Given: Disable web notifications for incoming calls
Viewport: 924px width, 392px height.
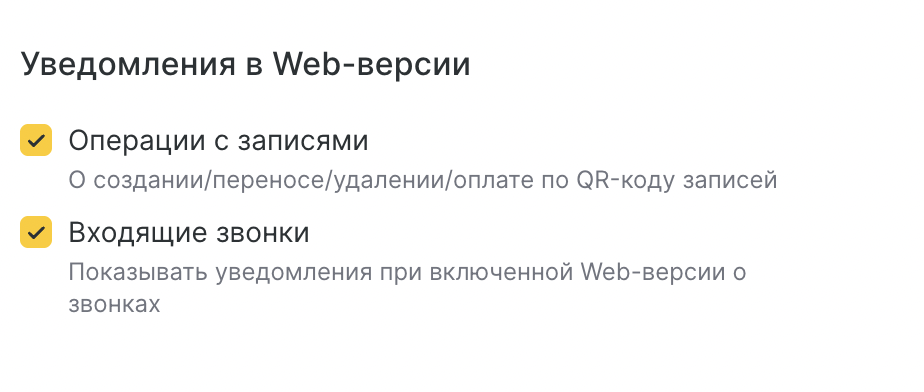Looking at the screenshot, I should point(36,232).
